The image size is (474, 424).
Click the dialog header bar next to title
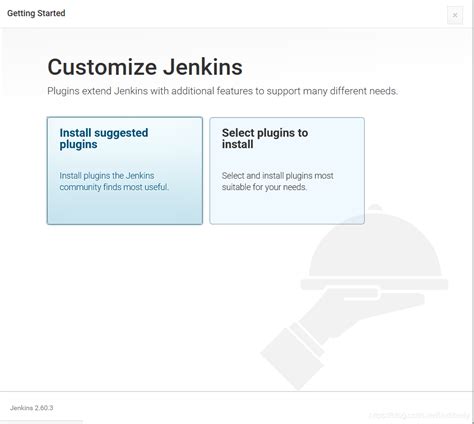pos(253,14)
